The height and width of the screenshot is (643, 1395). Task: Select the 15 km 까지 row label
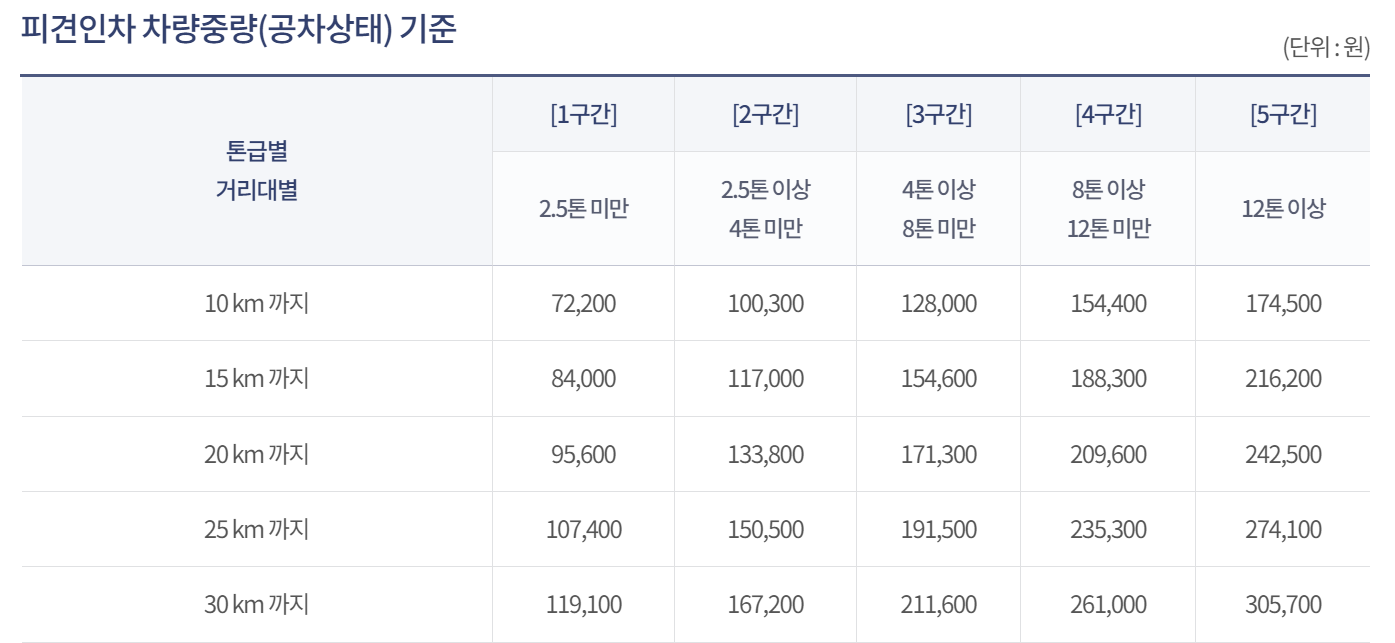(257, 379)
